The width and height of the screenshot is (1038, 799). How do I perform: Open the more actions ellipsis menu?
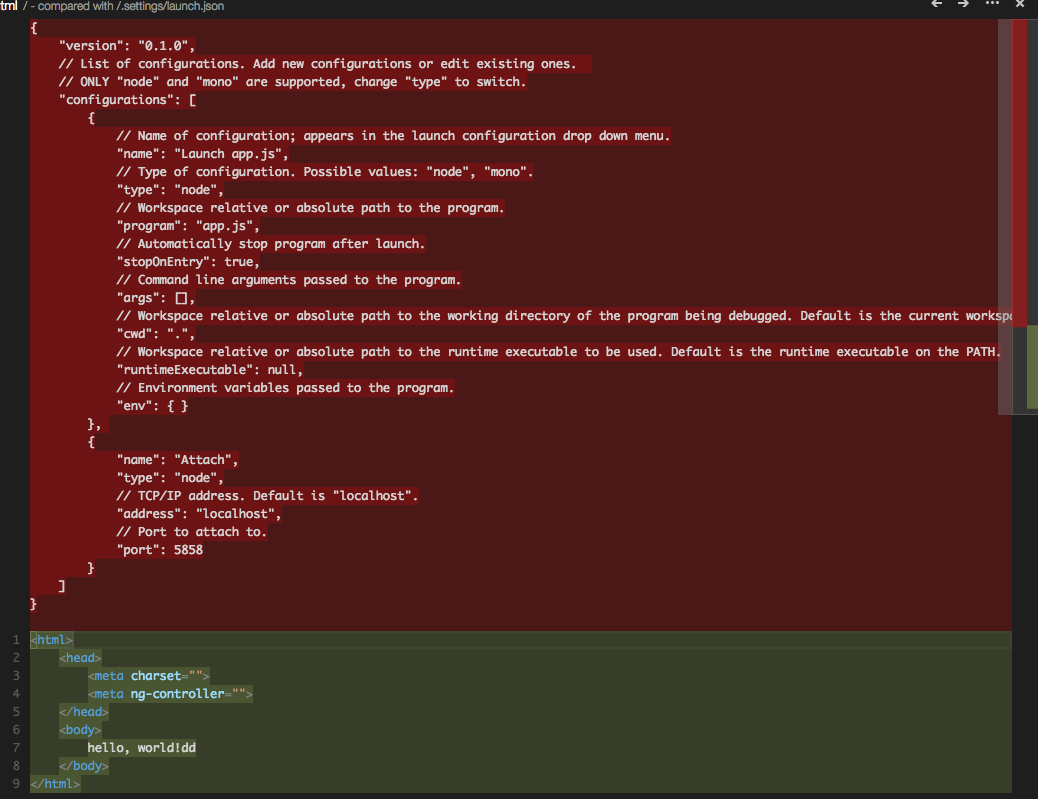(992, 5)
